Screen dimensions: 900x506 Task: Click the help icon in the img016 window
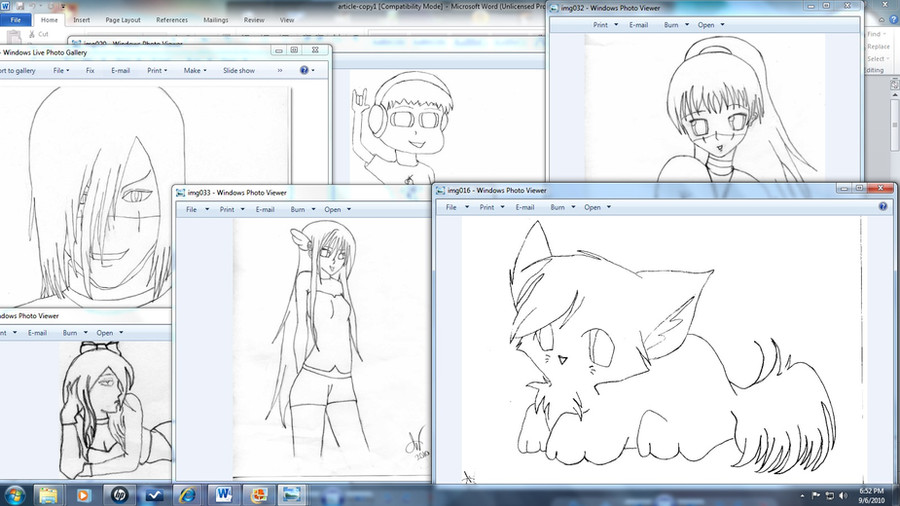click(x=883, y=207)
